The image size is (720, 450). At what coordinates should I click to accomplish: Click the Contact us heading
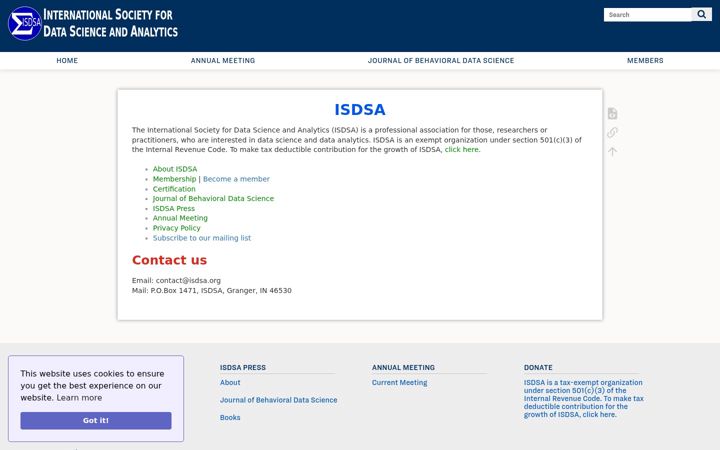pyautogui.click(x=169, y=260)
